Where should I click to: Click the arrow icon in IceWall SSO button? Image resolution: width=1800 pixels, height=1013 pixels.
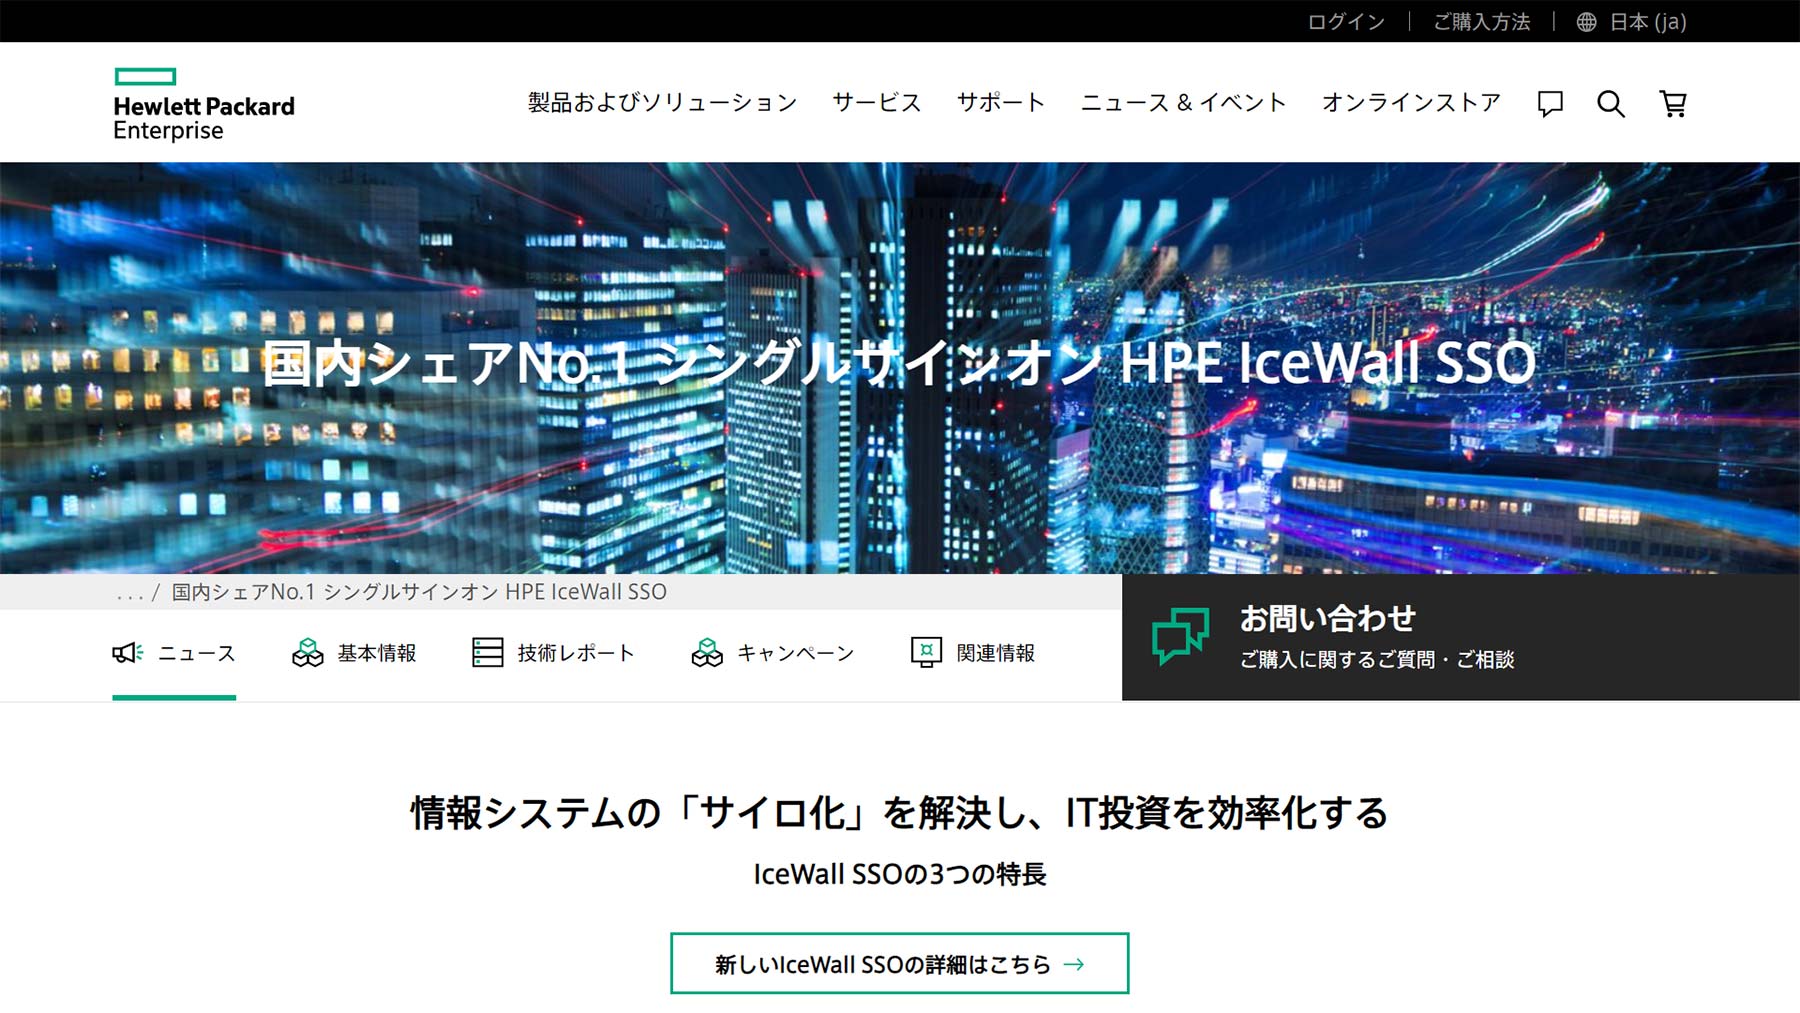click(1074, 964)
